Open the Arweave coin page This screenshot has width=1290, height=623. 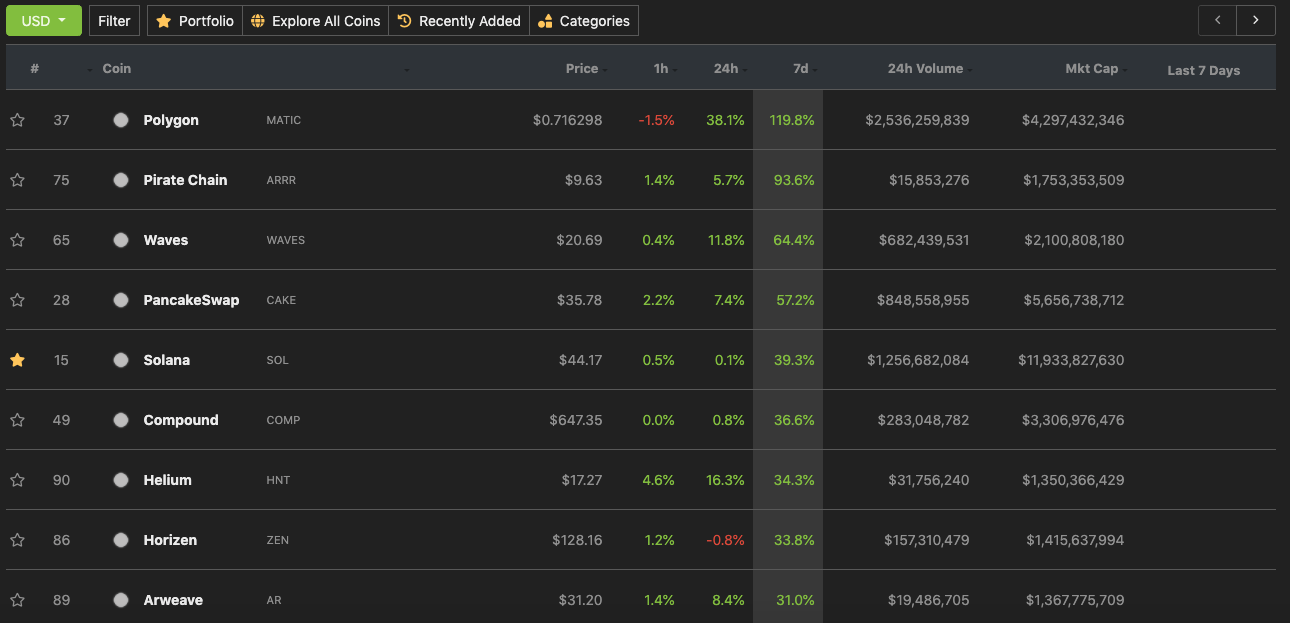[x=173, y=600]
